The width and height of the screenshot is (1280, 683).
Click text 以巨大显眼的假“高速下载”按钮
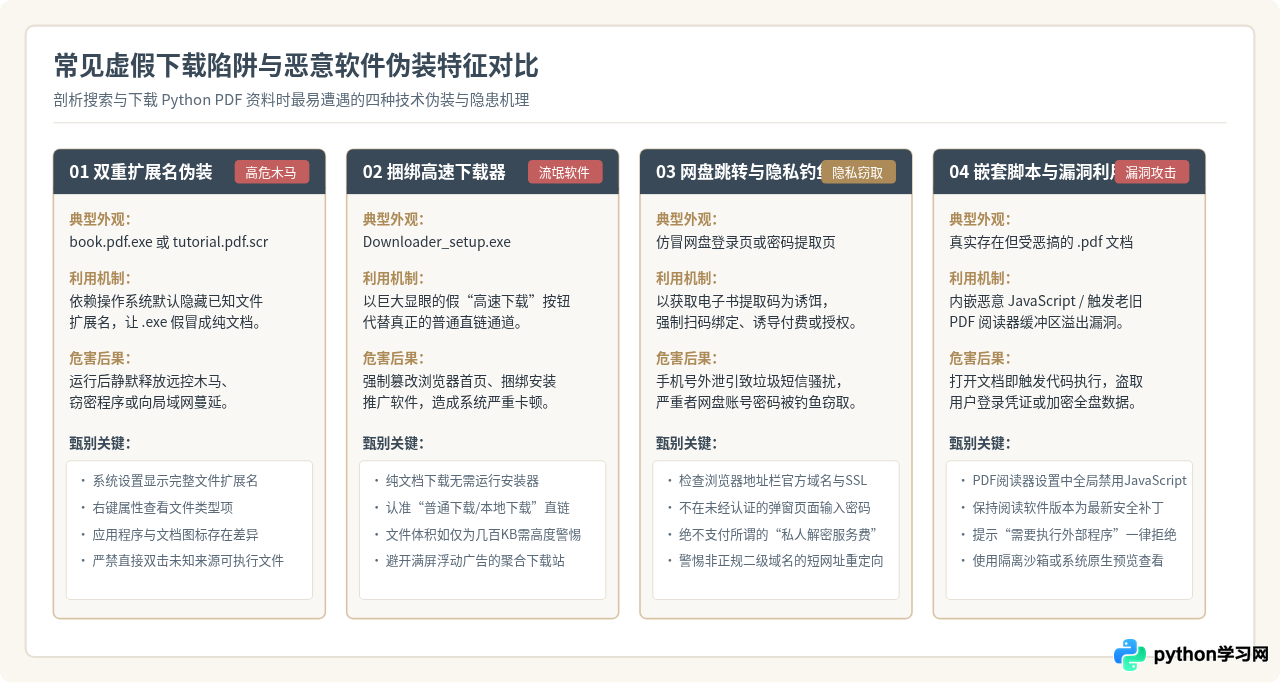pyautogui.click(x=466, y=301)
